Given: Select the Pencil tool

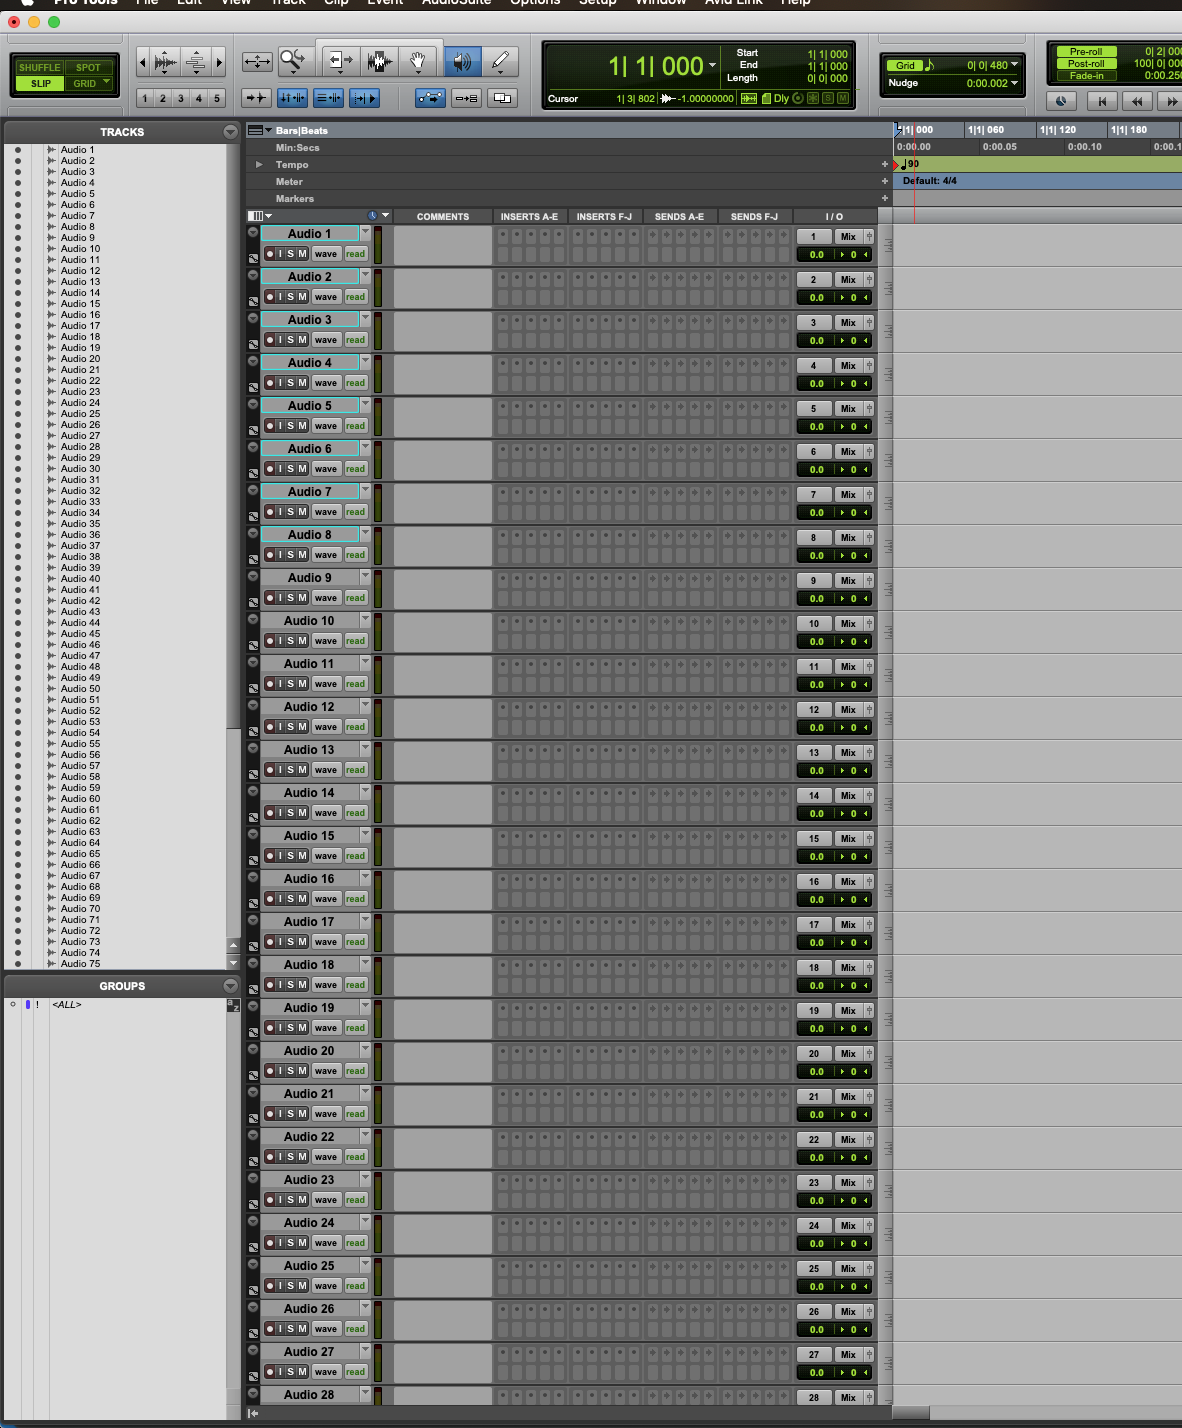Looking at the screenshot, I should [500, 62].
